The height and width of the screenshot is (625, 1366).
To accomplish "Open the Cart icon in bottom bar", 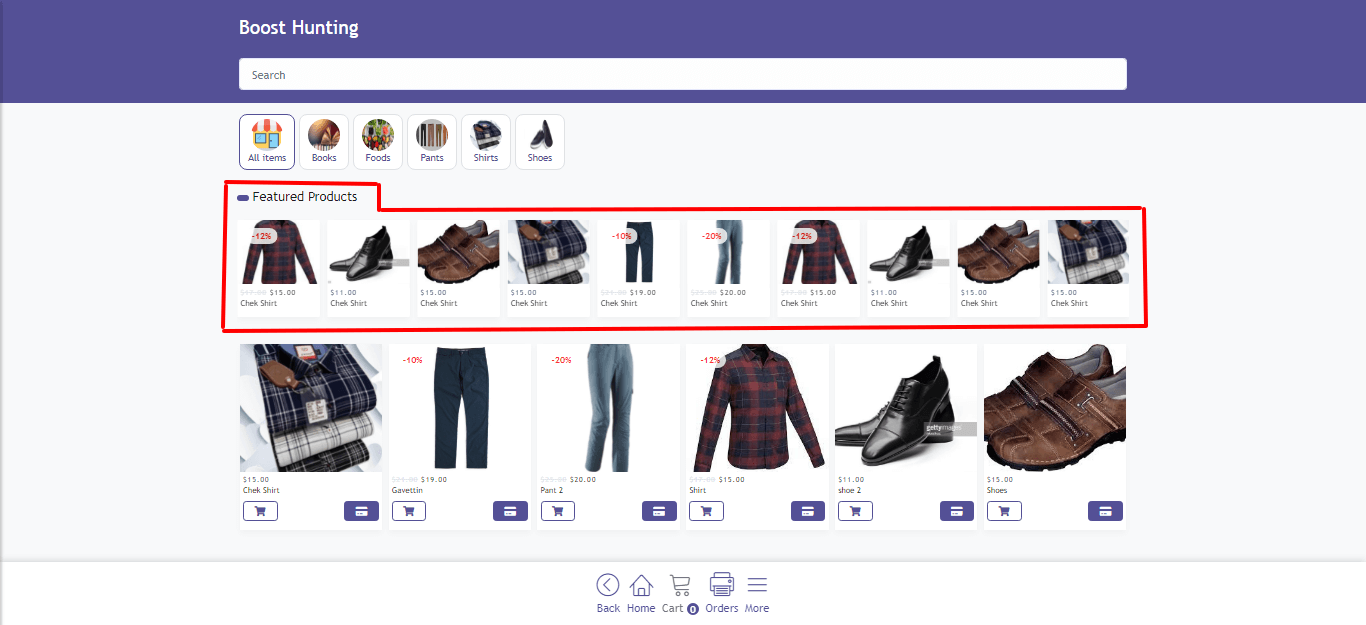I will point(680,586).
